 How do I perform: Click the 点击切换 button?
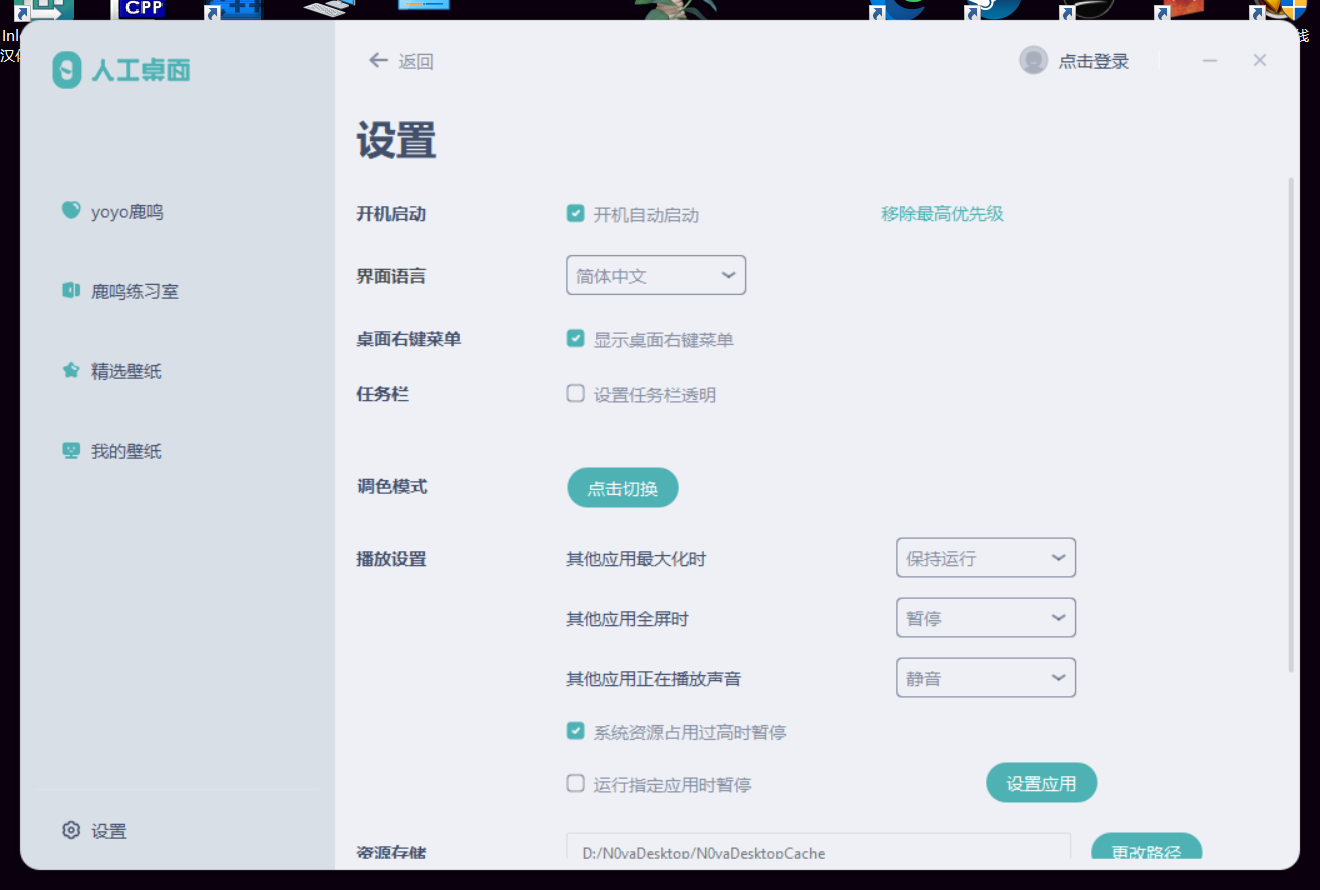tap(623, 488)
